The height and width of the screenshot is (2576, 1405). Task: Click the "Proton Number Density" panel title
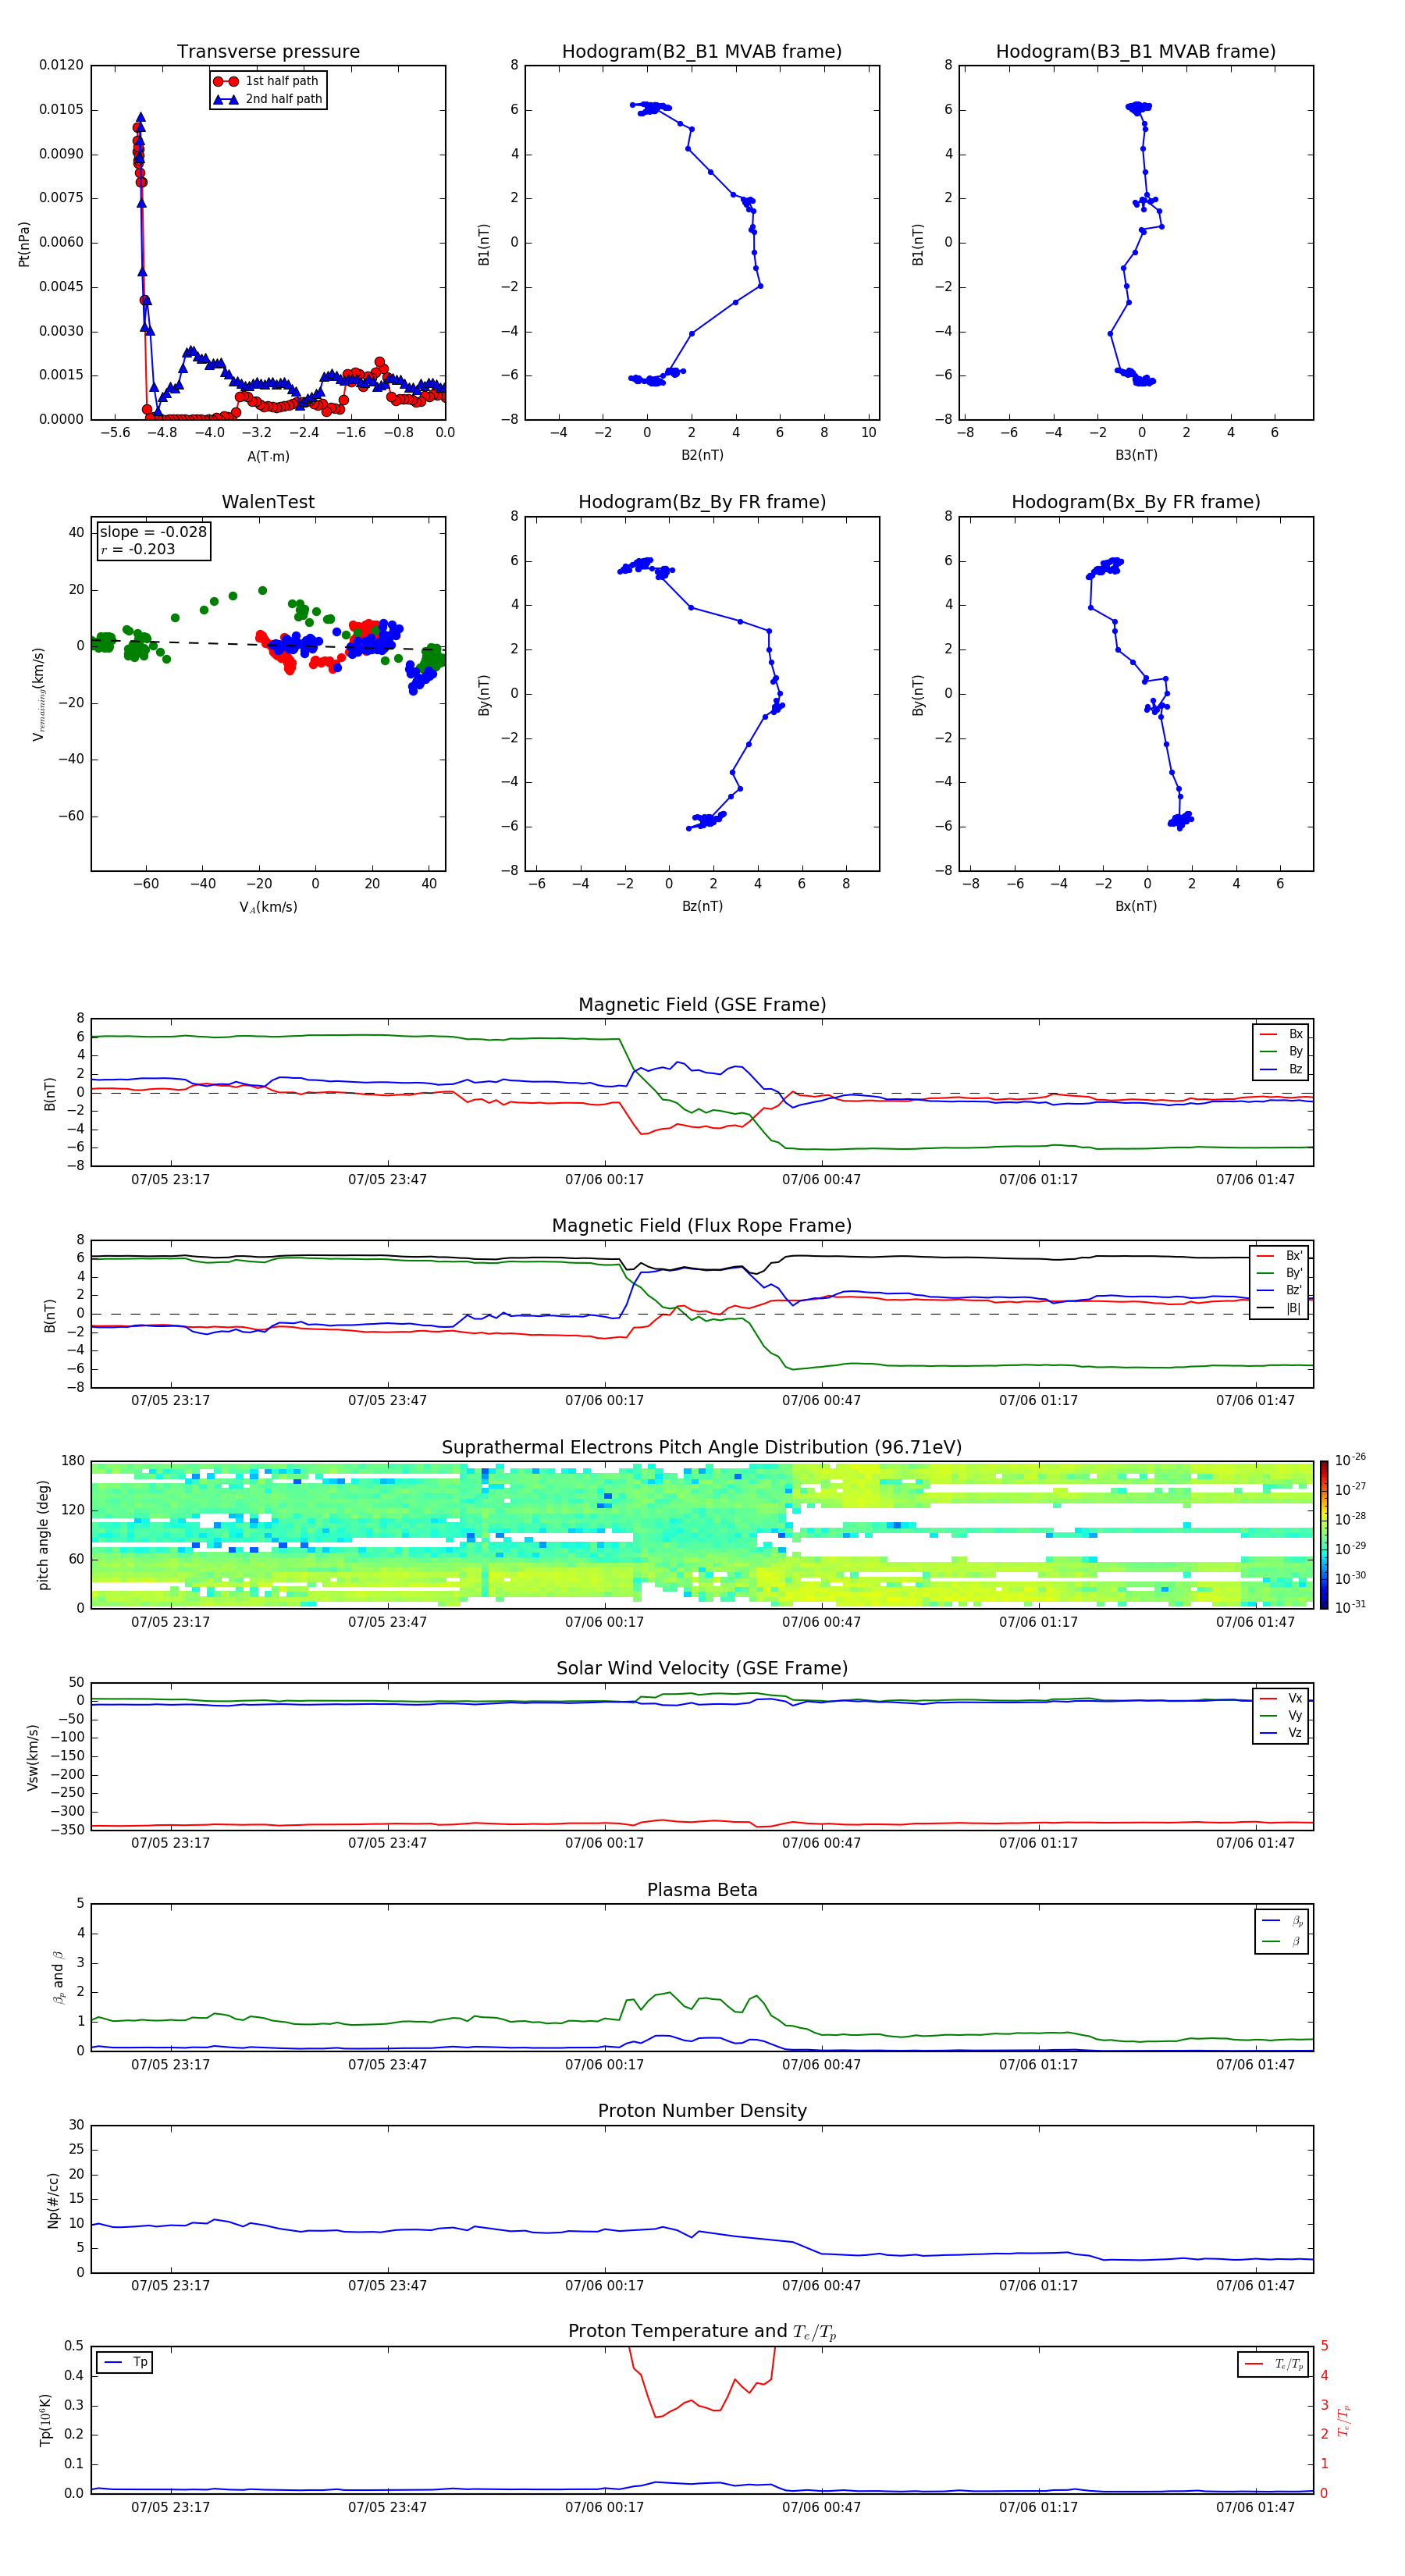point(702,2111)
